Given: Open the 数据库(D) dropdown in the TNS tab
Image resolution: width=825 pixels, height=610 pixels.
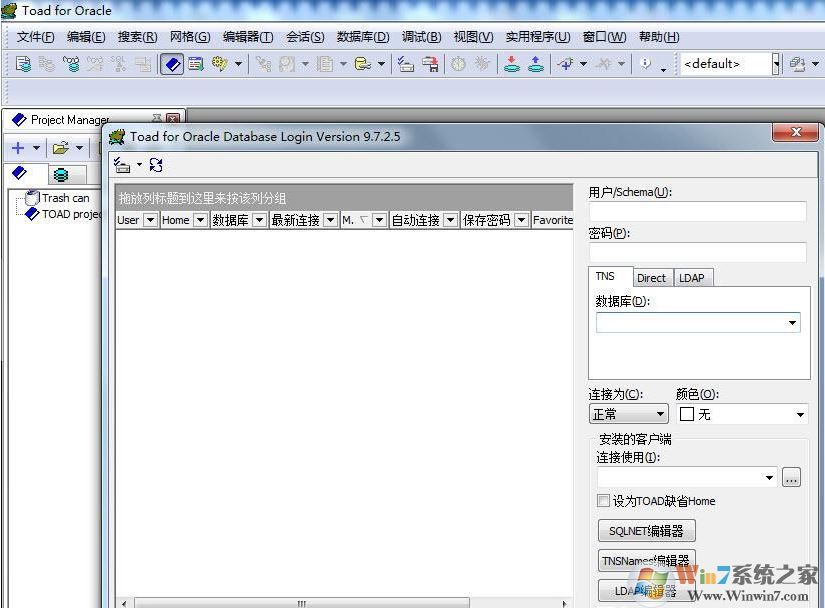Looking at the screenshot, I should click(793, 322).
